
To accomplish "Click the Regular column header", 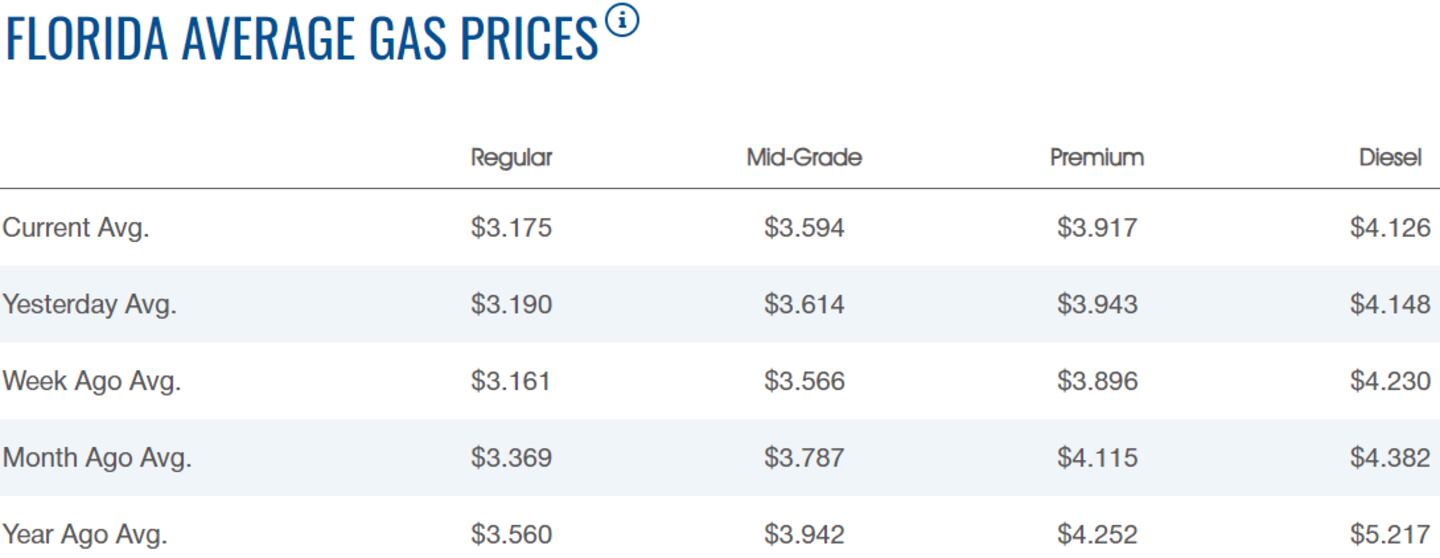I will coord(511,158).
